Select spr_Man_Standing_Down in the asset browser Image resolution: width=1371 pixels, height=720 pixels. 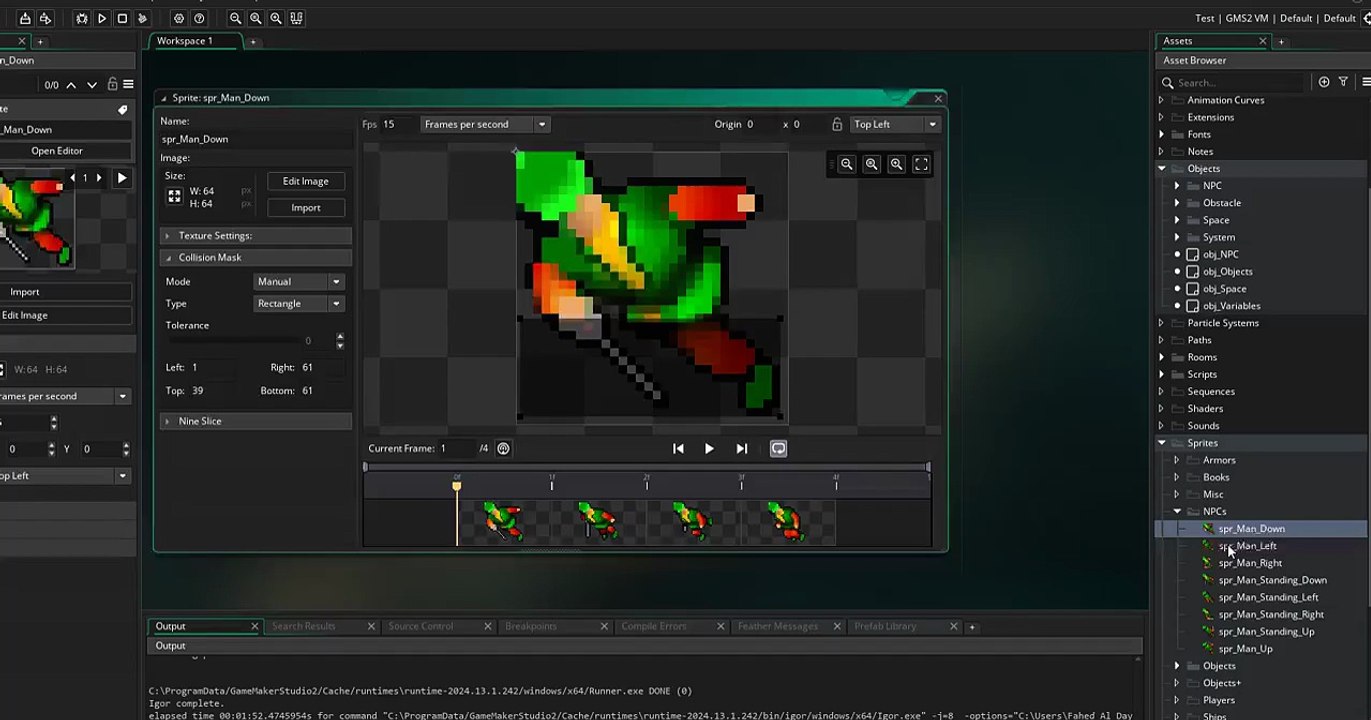point(1272,580)
